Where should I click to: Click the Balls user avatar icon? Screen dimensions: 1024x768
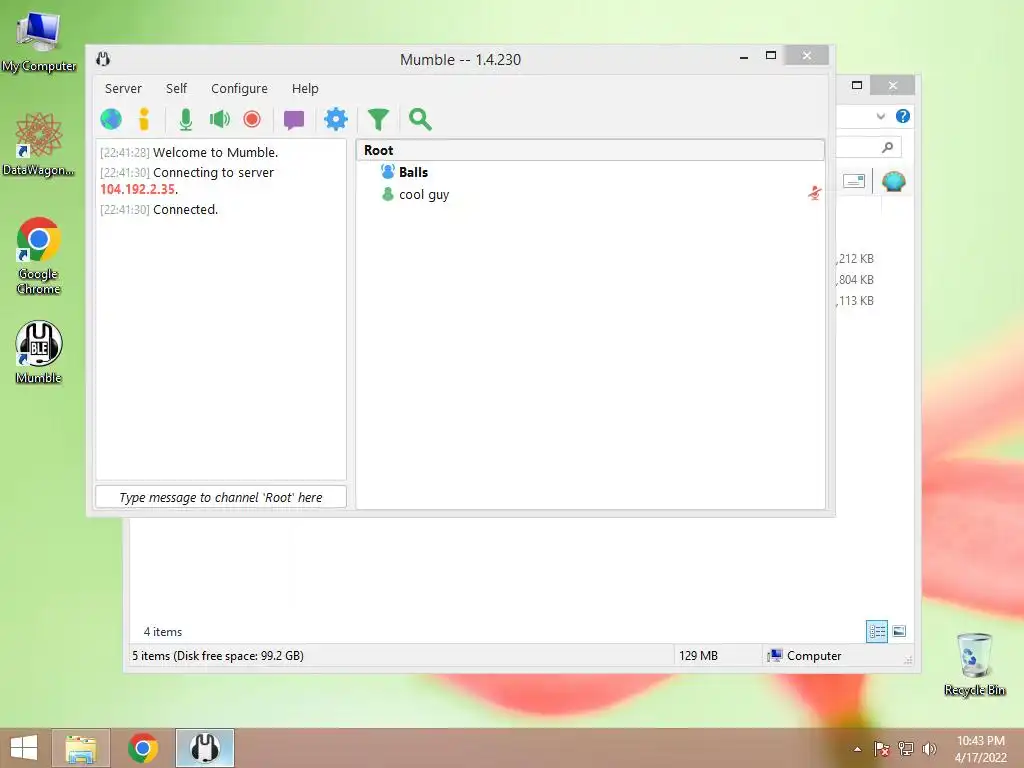tap(388, 172)
